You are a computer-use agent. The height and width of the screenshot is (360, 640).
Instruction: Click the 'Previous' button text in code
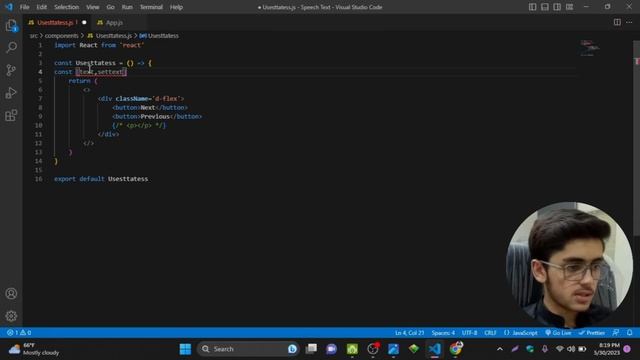click(x=155, y=116)
